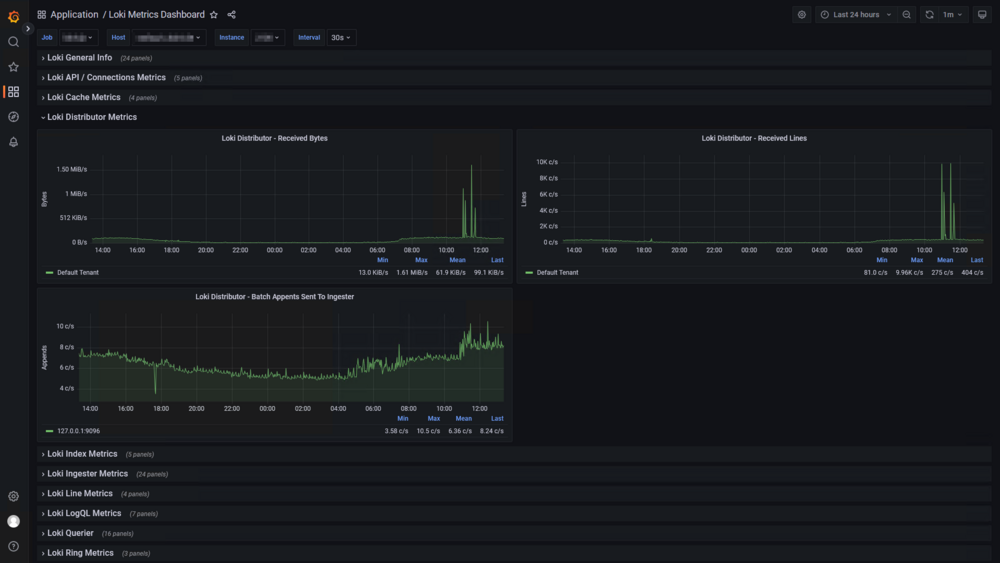The image size is (1000, 563).
Task: Zoom out the time range
Action: tap(906, 15)
